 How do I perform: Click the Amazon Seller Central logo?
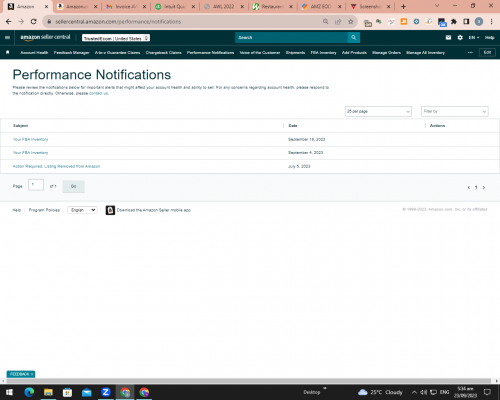click(45, 37)
